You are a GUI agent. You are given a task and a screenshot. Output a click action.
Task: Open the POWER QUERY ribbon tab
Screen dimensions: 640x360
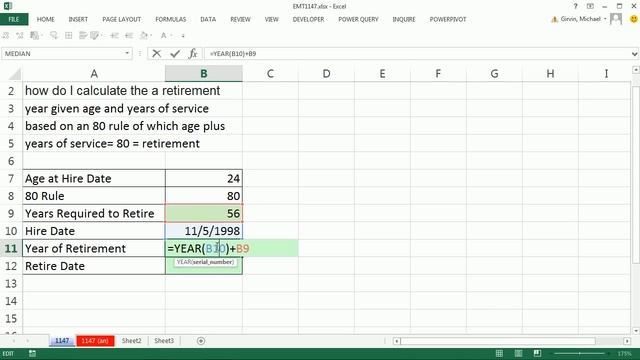coord(358,19)
